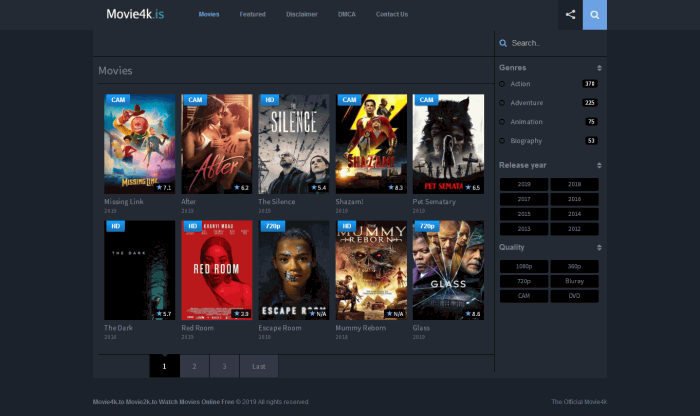Filter by DVD quality
The width and height of the screenshot is (700, 416).
point(575,296)
